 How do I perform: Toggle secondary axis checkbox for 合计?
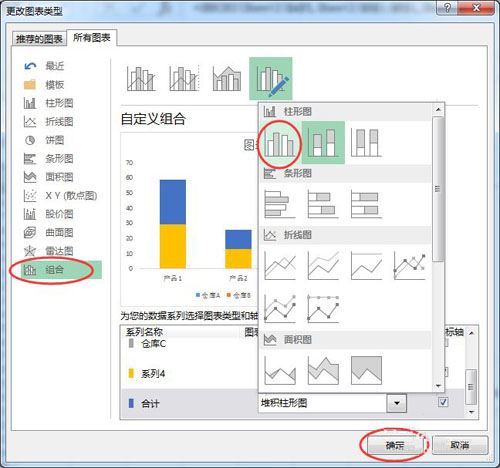[443, 402]
